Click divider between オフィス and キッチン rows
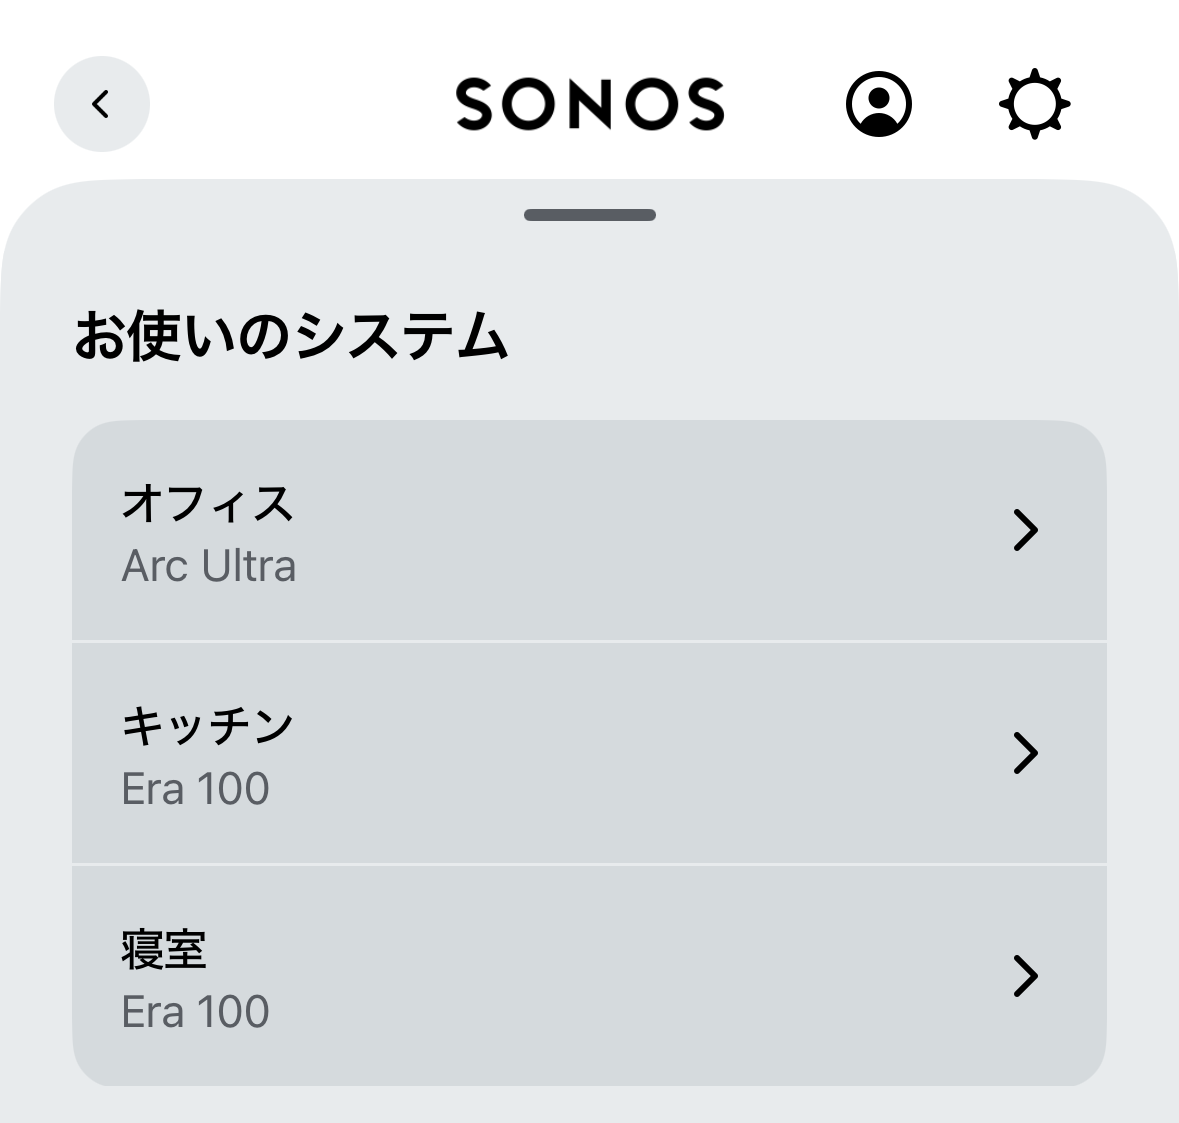This screenshot has height=1123, width=1179. (590, 641)
